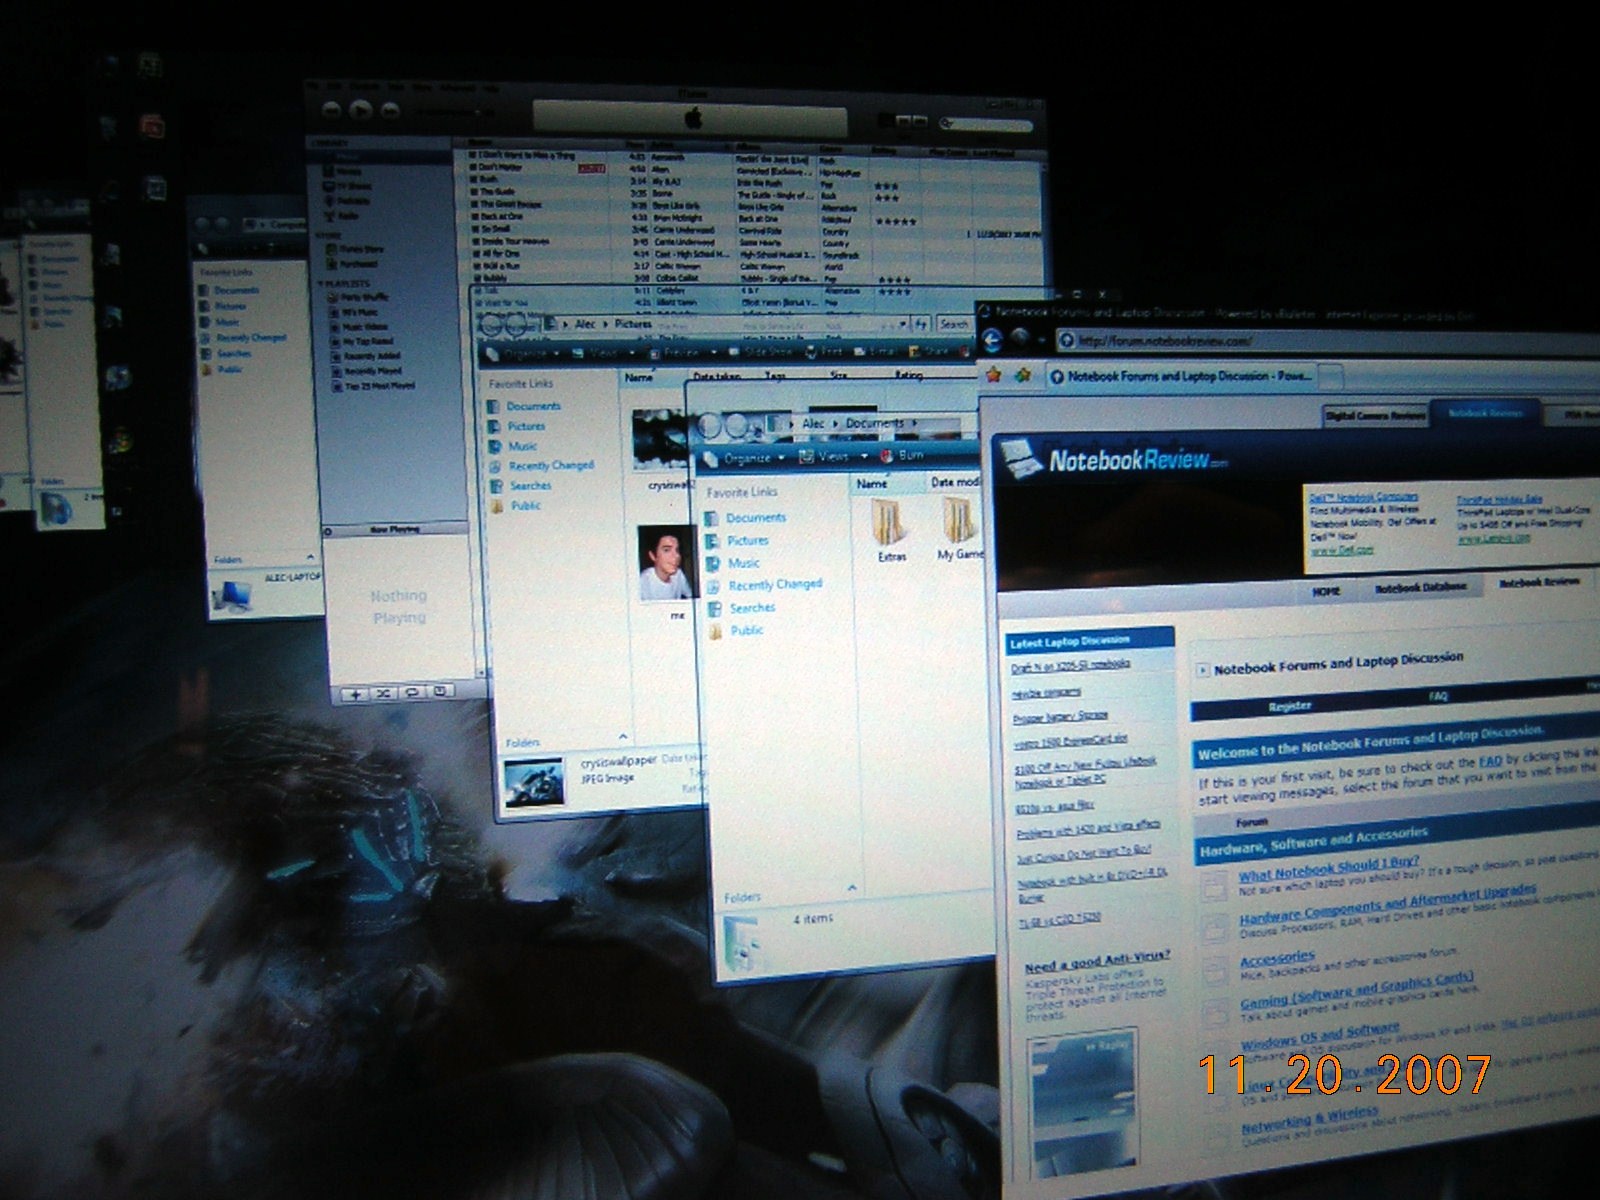Toggle iTunes repeat button below artwork

(412, 692)
